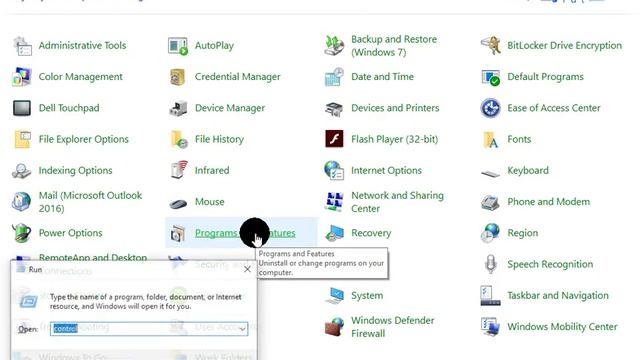Open the Administrative Tools link
The height and width of the screenshot is (360, 640).
[x=82, y=46]
